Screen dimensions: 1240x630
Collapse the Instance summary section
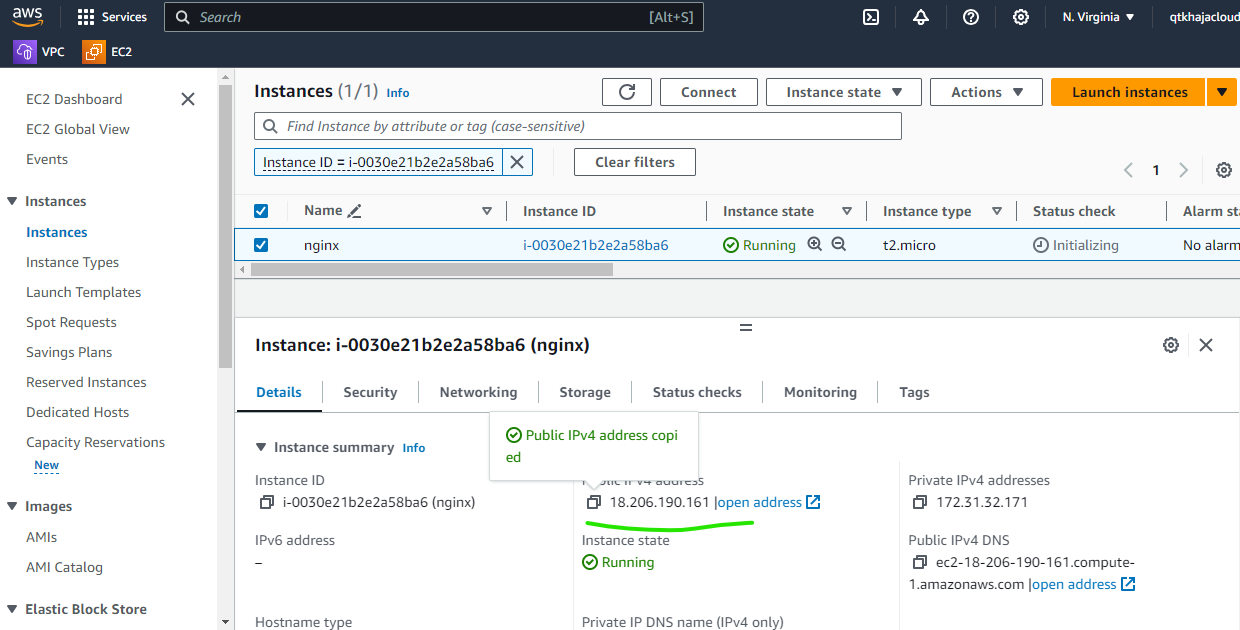(262, 448)
